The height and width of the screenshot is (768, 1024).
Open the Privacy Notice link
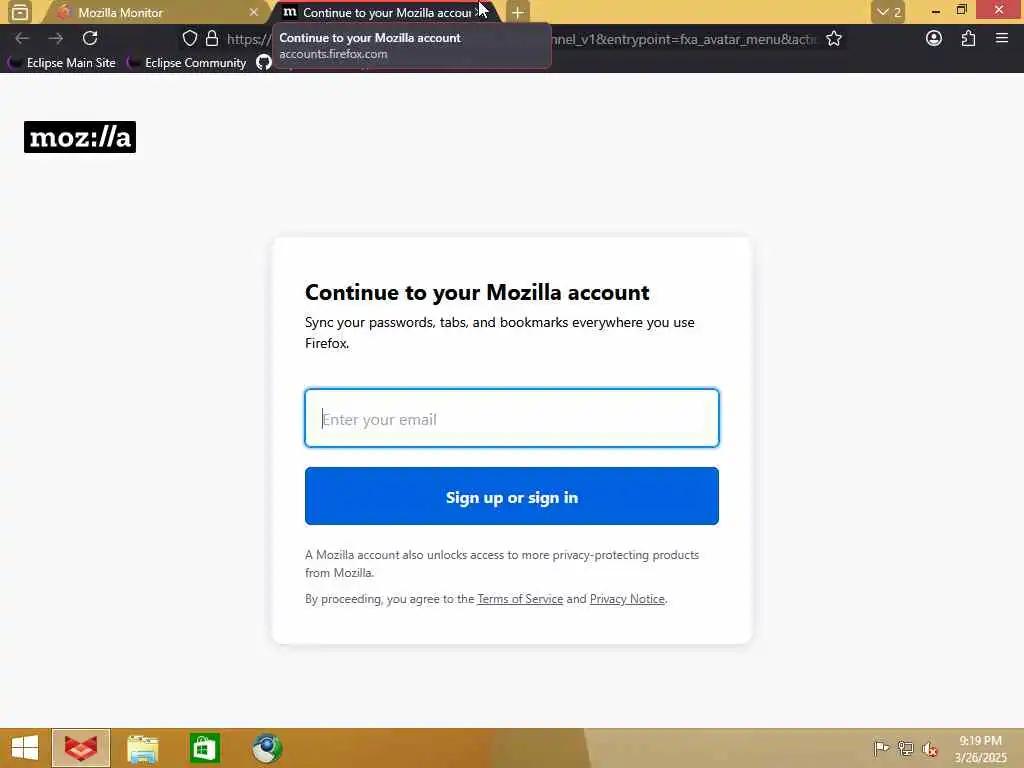(627, 599)
